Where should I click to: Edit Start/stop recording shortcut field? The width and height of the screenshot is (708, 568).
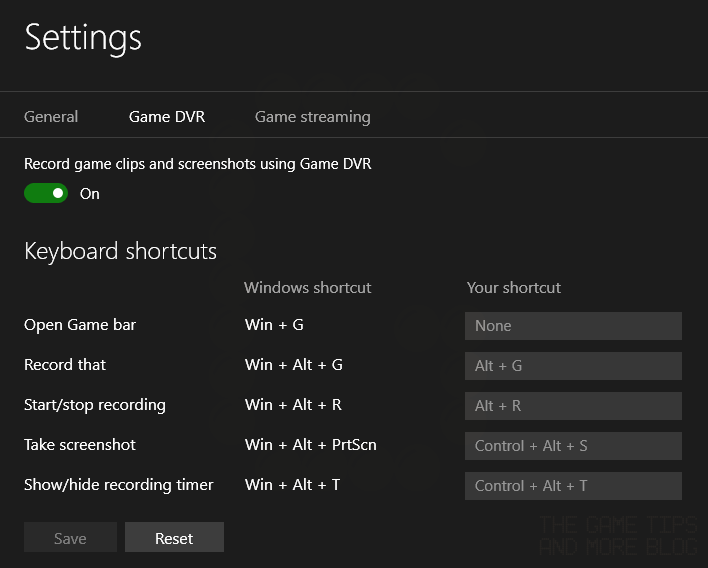coord(573,406)
